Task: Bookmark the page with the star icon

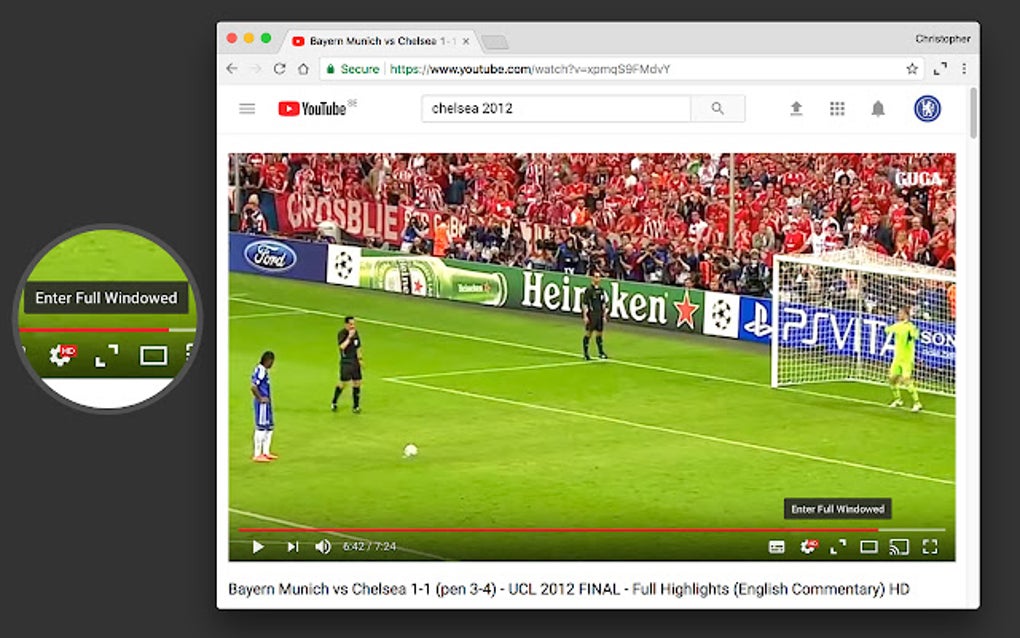Action: coord(912,69)
